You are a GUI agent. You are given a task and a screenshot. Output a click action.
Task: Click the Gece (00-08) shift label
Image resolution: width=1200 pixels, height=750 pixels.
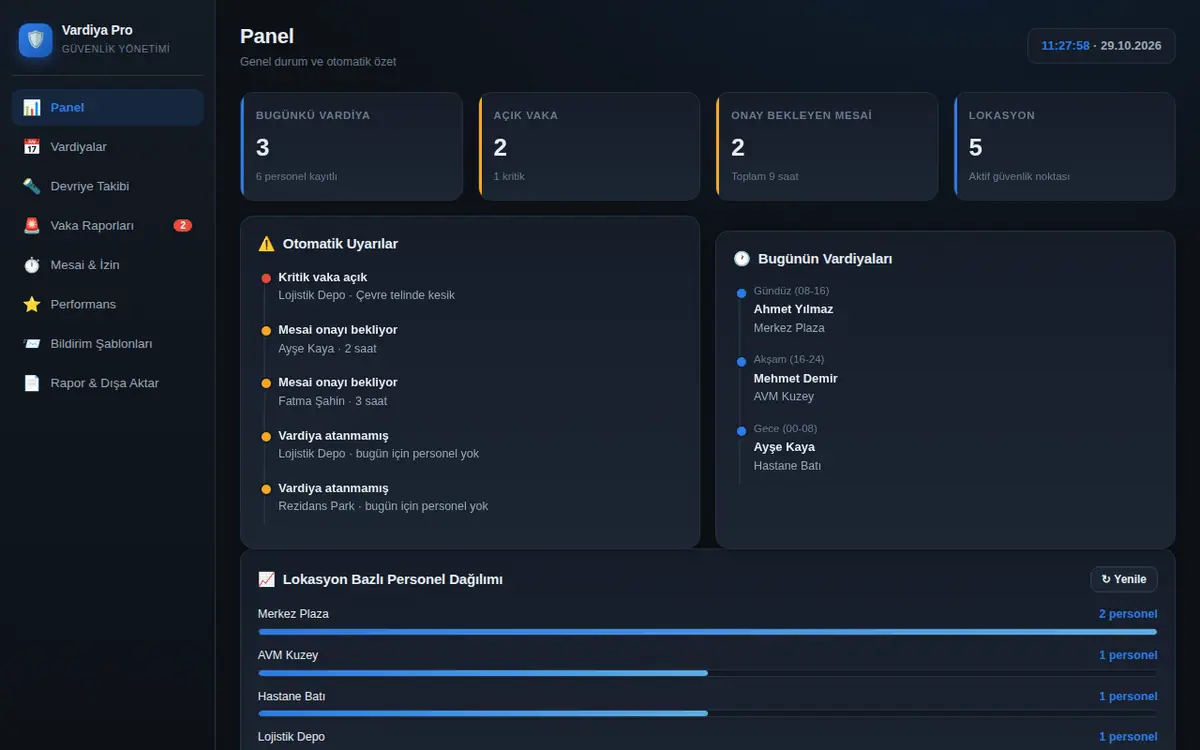(785, 429)
